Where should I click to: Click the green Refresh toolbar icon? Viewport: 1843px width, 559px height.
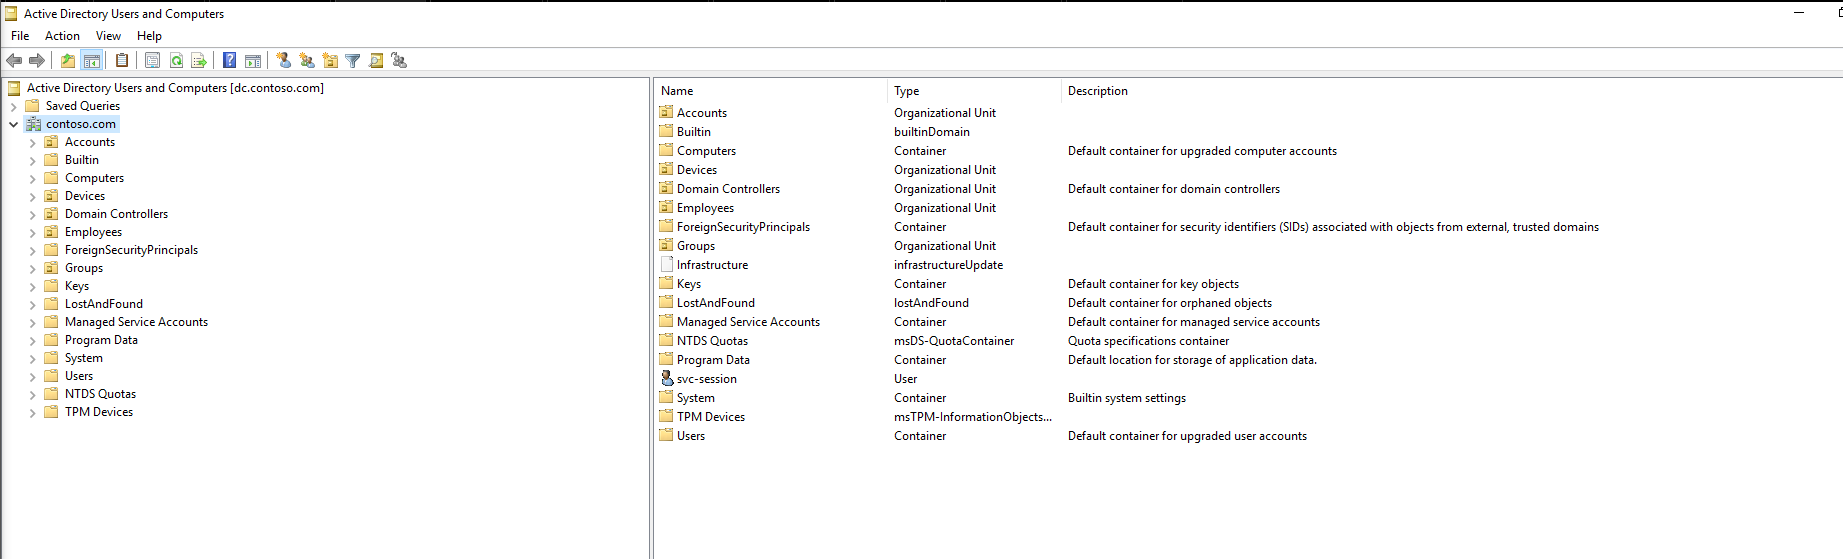coord(176,61)
